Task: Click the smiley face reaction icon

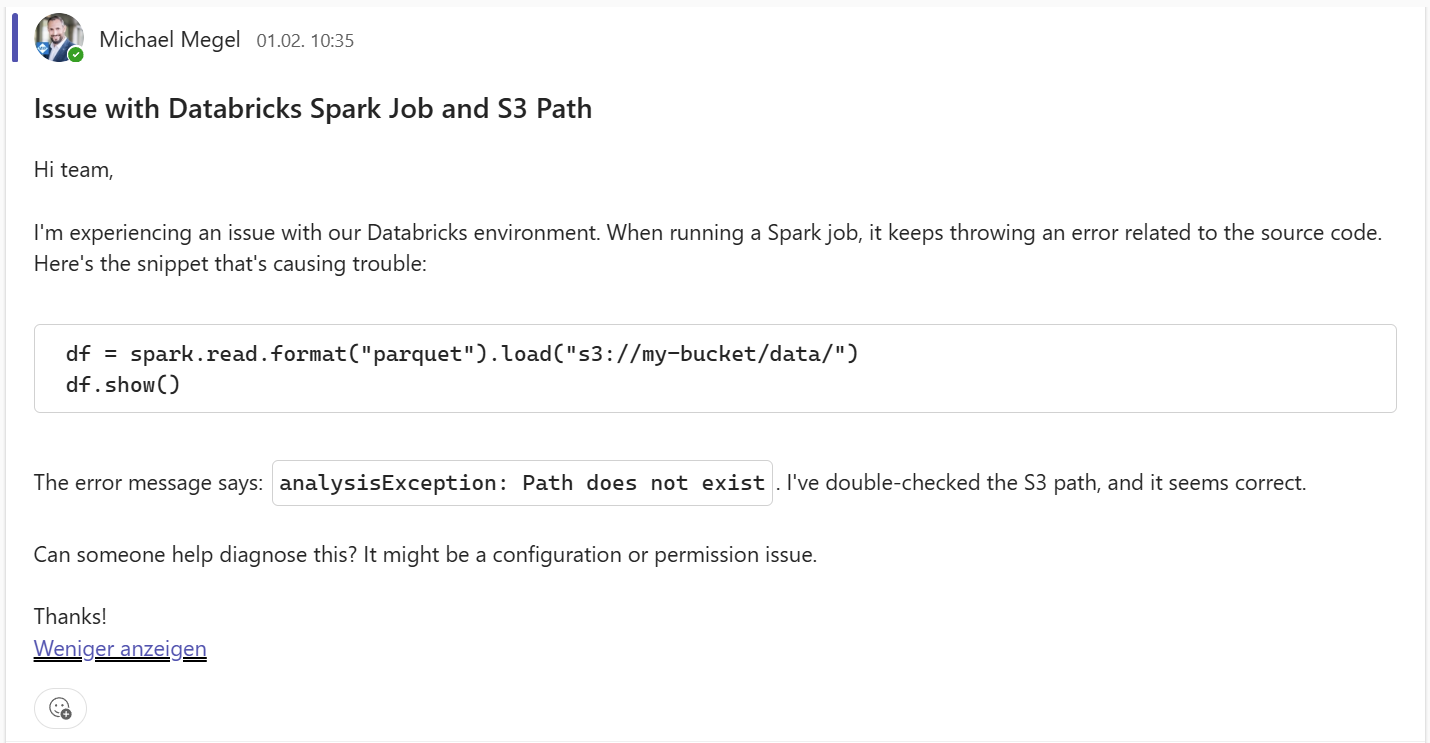Action: [x=60, y=708]
